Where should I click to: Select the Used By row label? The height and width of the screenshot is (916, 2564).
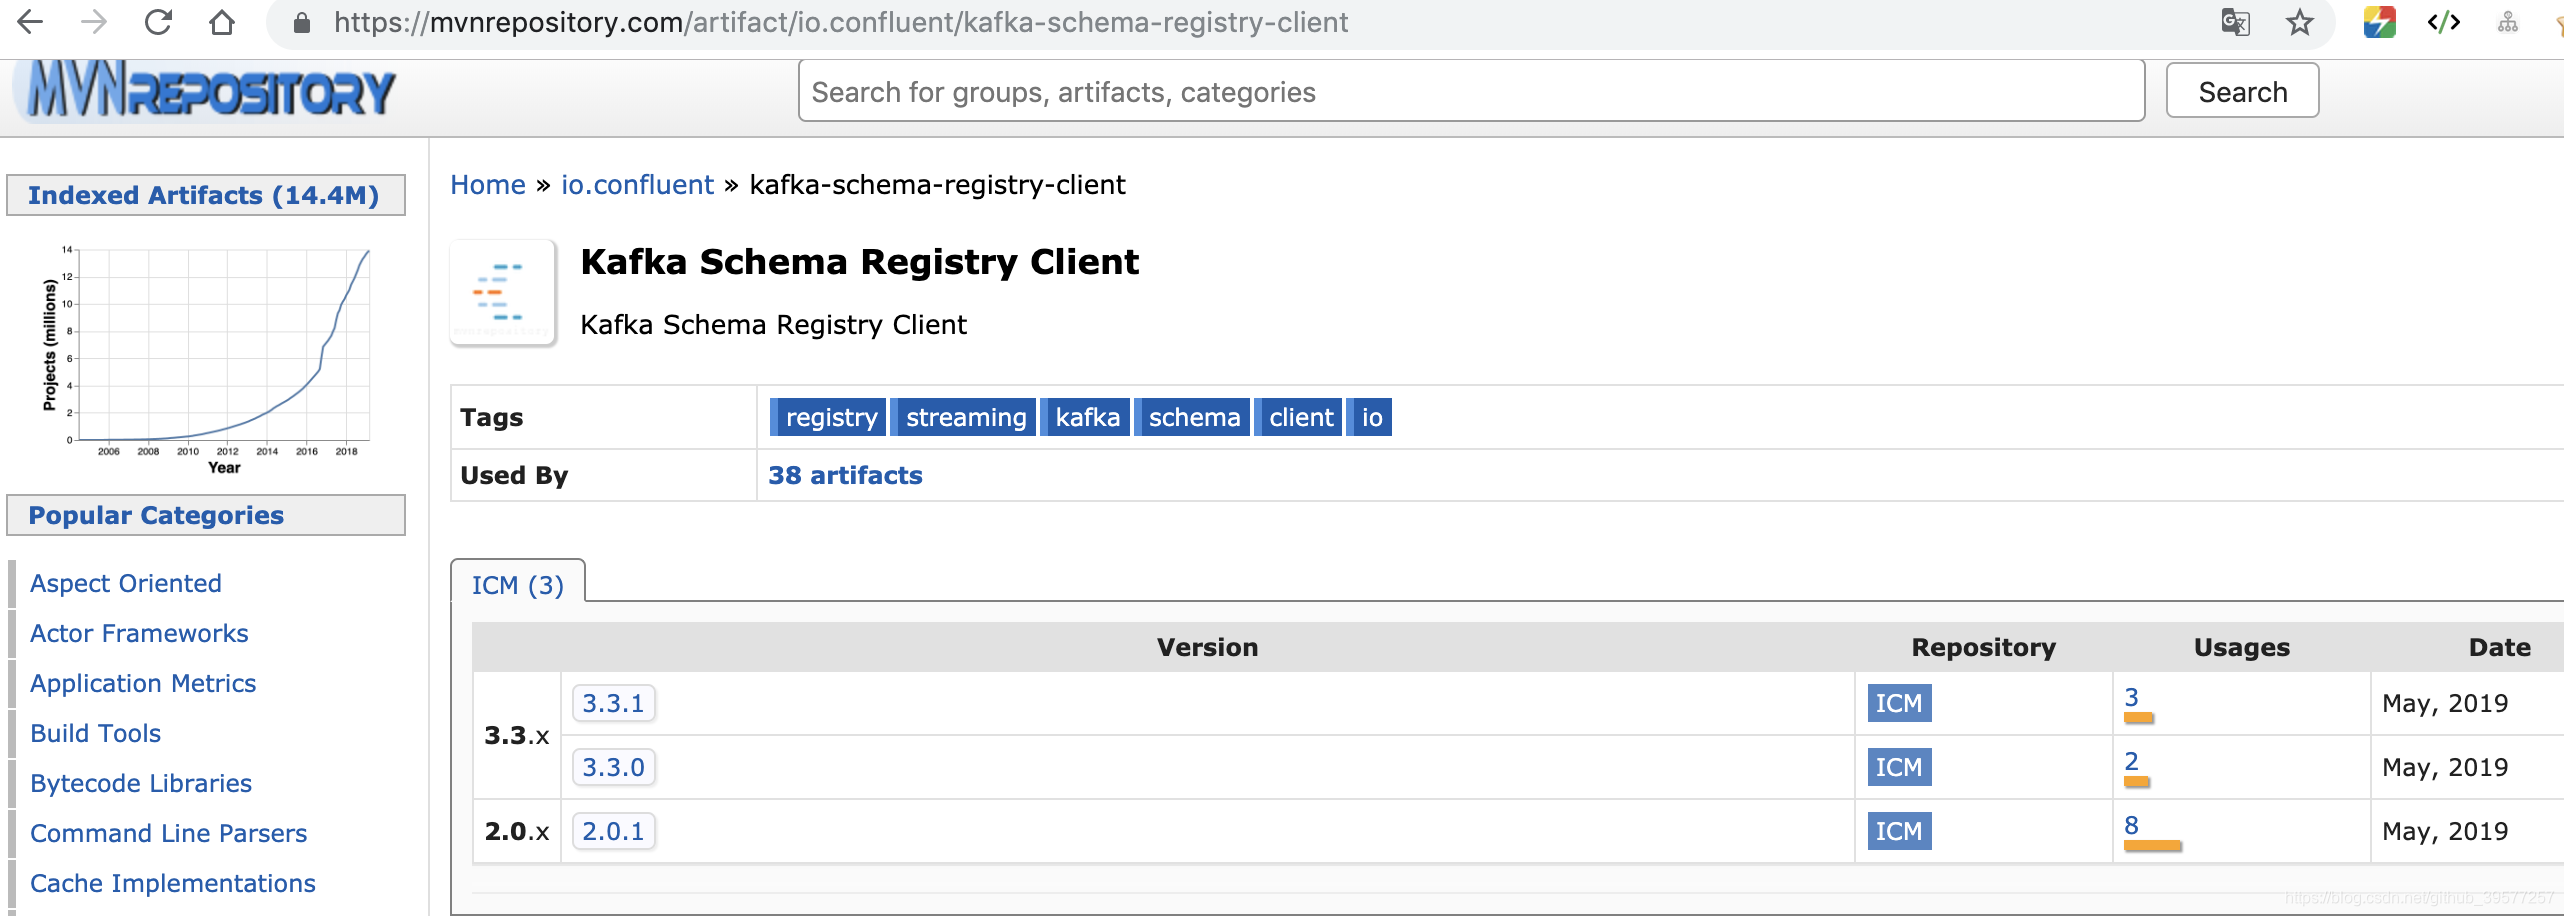(x=514, y=475)
